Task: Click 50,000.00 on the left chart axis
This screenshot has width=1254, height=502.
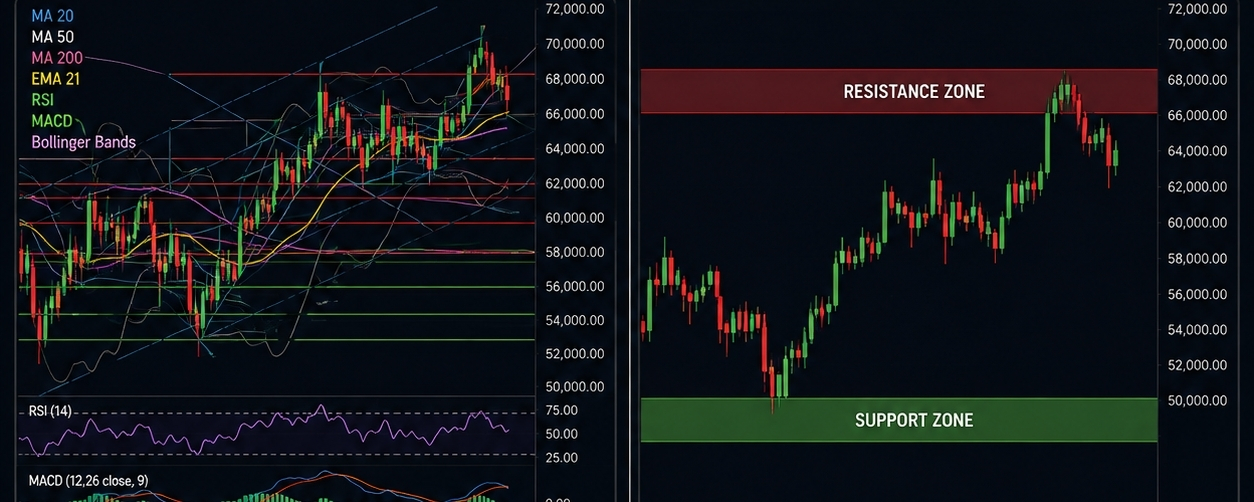Action: point(574,387)
